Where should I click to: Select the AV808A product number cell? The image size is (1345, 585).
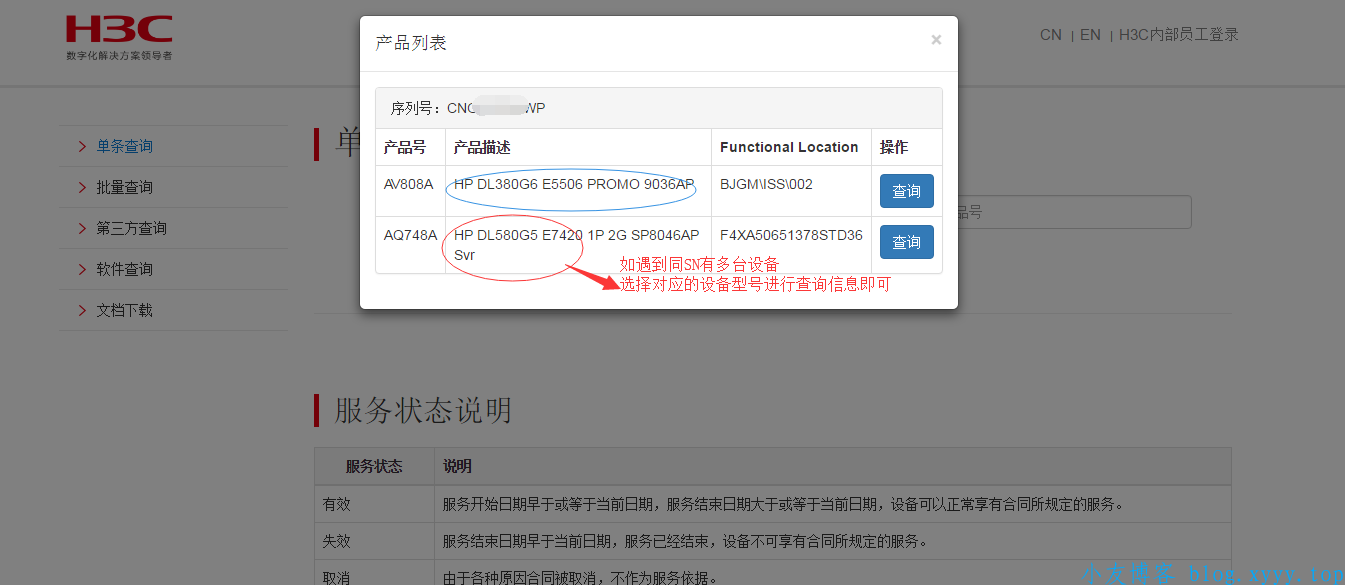pos(409,184)
